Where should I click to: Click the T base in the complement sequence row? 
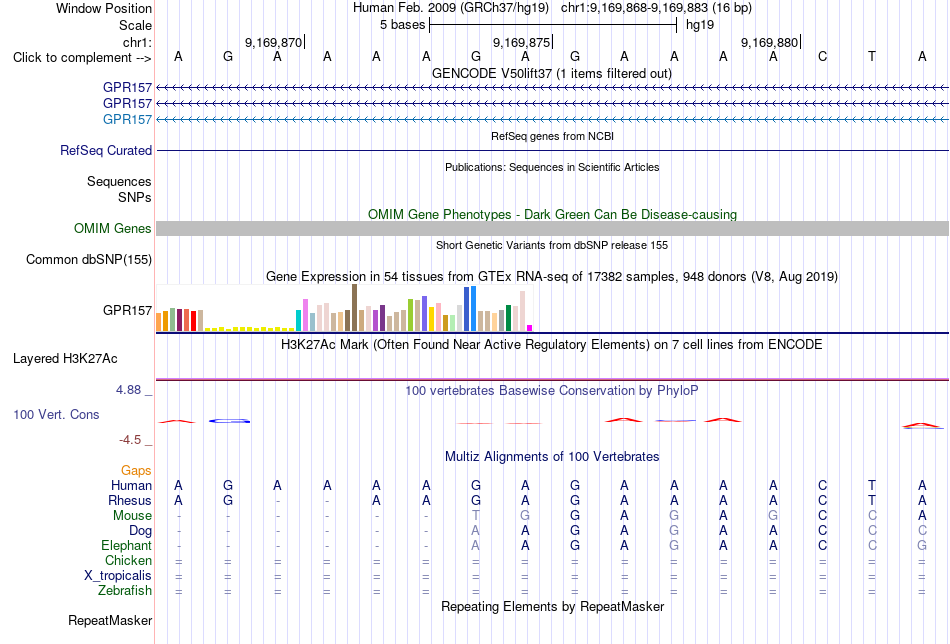point(872,57)
